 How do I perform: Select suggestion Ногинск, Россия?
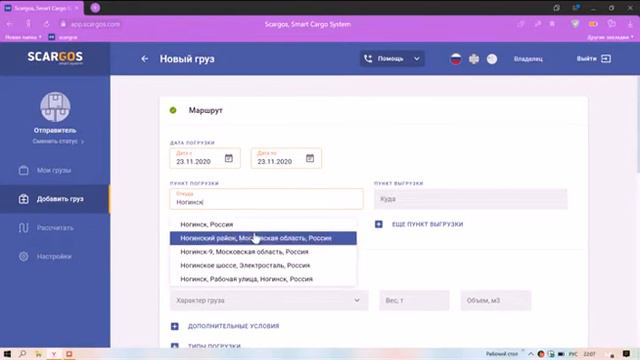click(263, 224)
